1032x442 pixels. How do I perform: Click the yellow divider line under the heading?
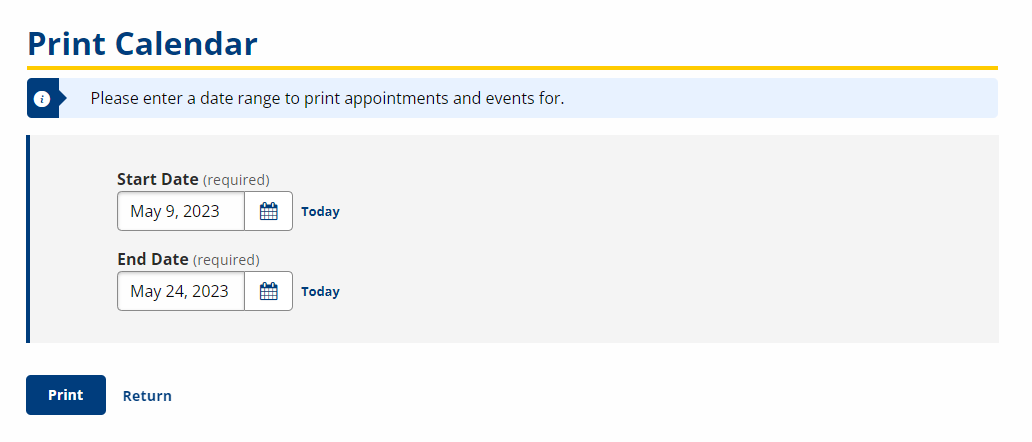512,68
